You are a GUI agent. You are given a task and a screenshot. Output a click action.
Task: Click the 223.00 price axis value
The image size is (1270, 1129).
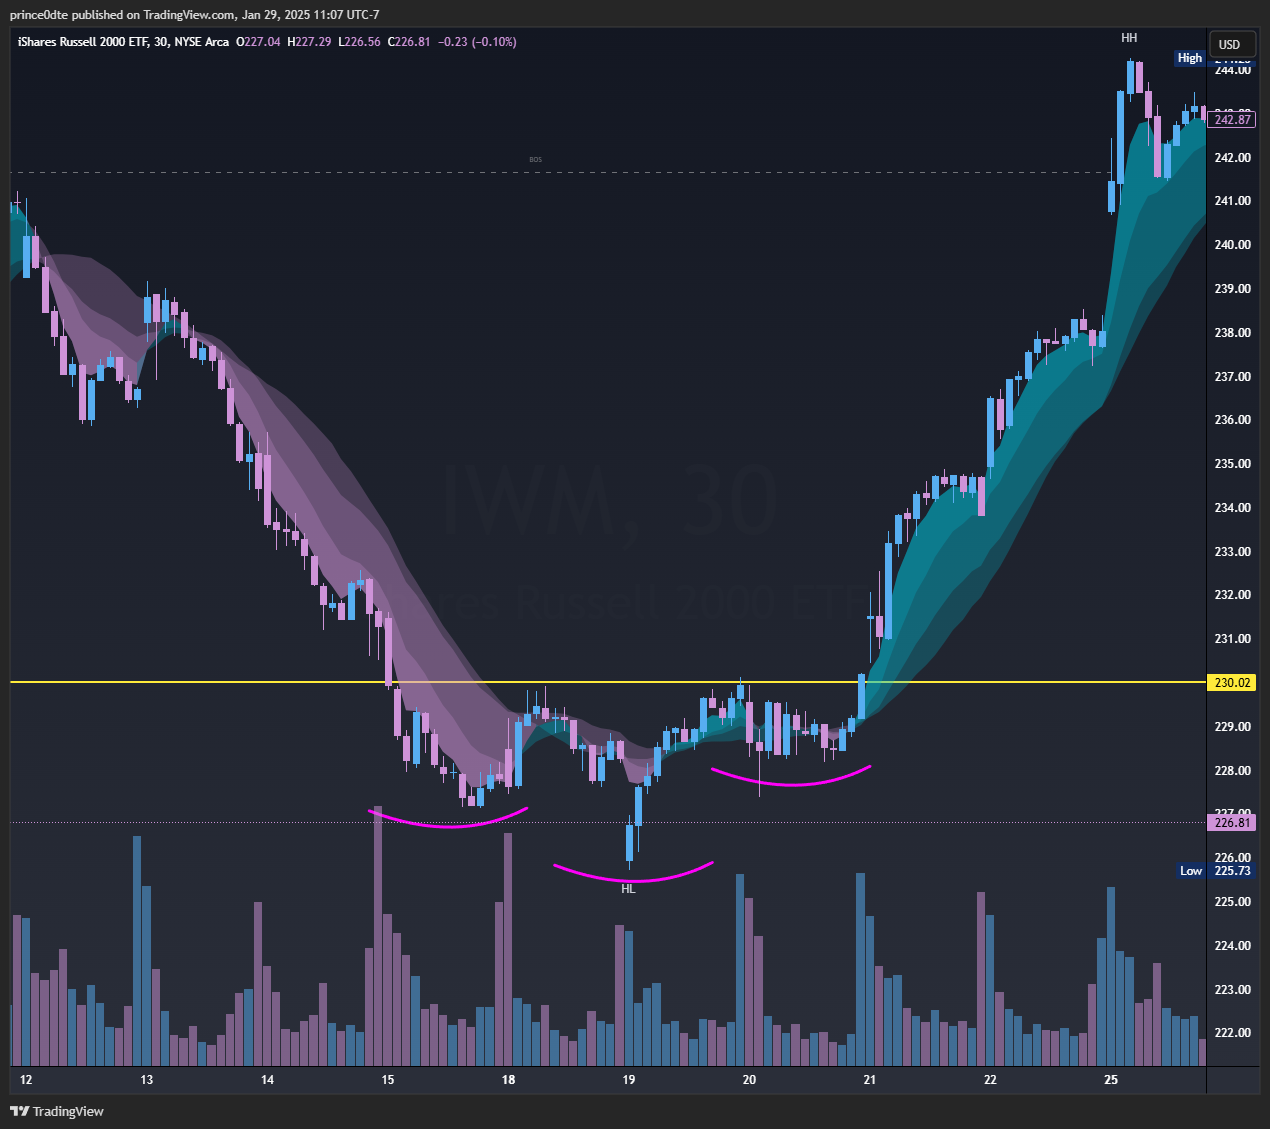click(x=1232, y=990)
